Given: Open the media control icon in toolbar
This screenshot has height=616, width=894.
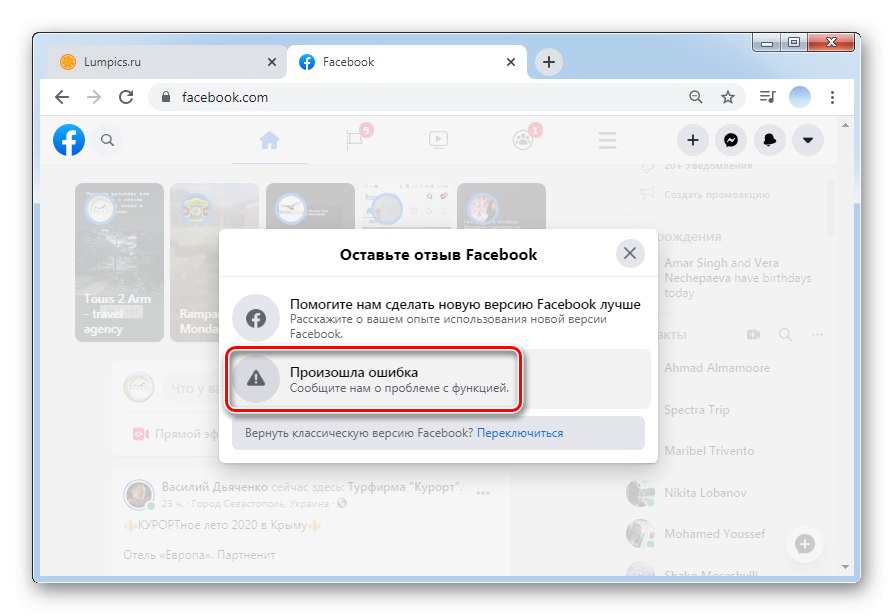Looking at the screenshot, I should coord(767,98).
